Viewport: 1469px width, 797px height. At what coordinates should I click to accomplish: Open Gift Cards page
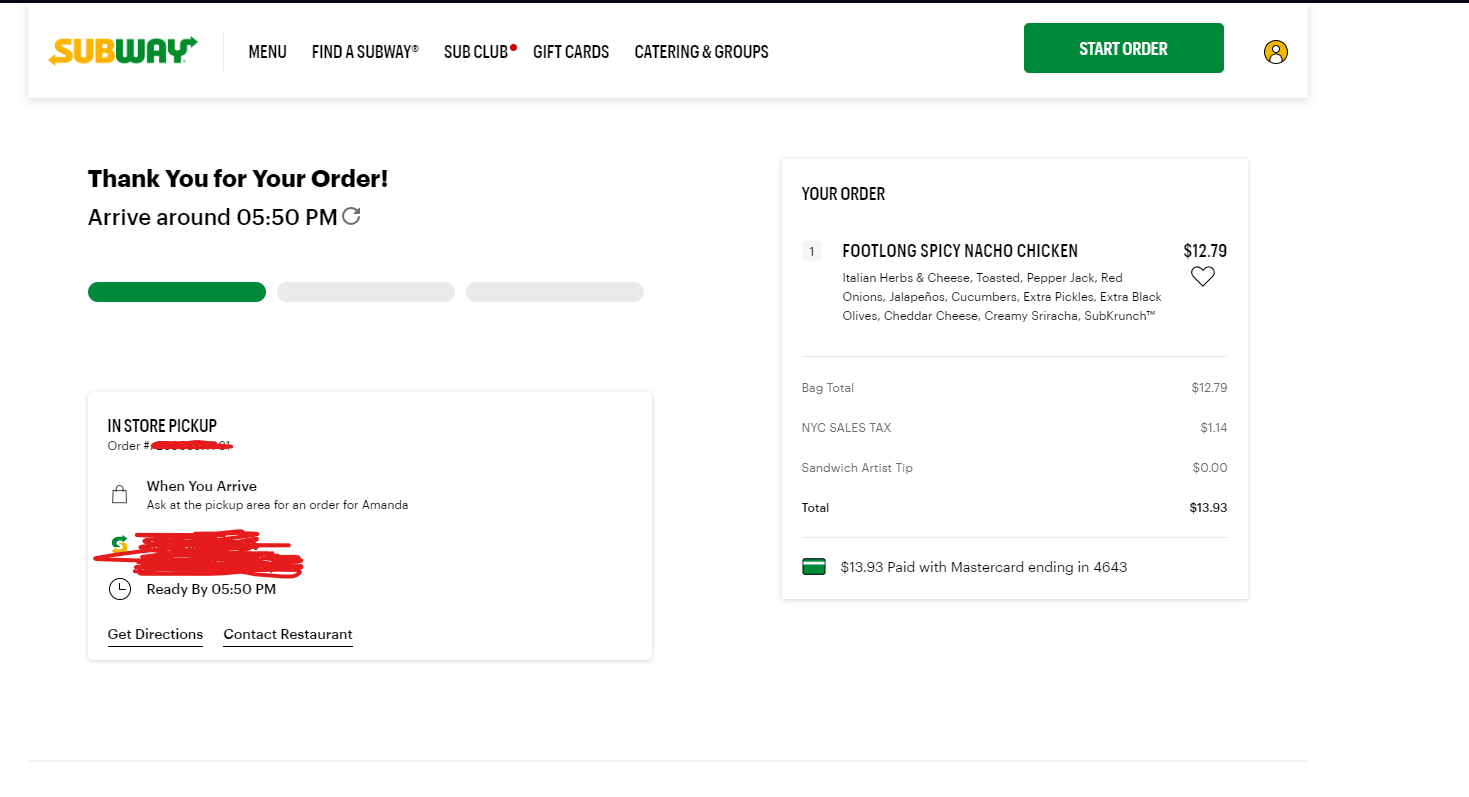click(571, 52)
